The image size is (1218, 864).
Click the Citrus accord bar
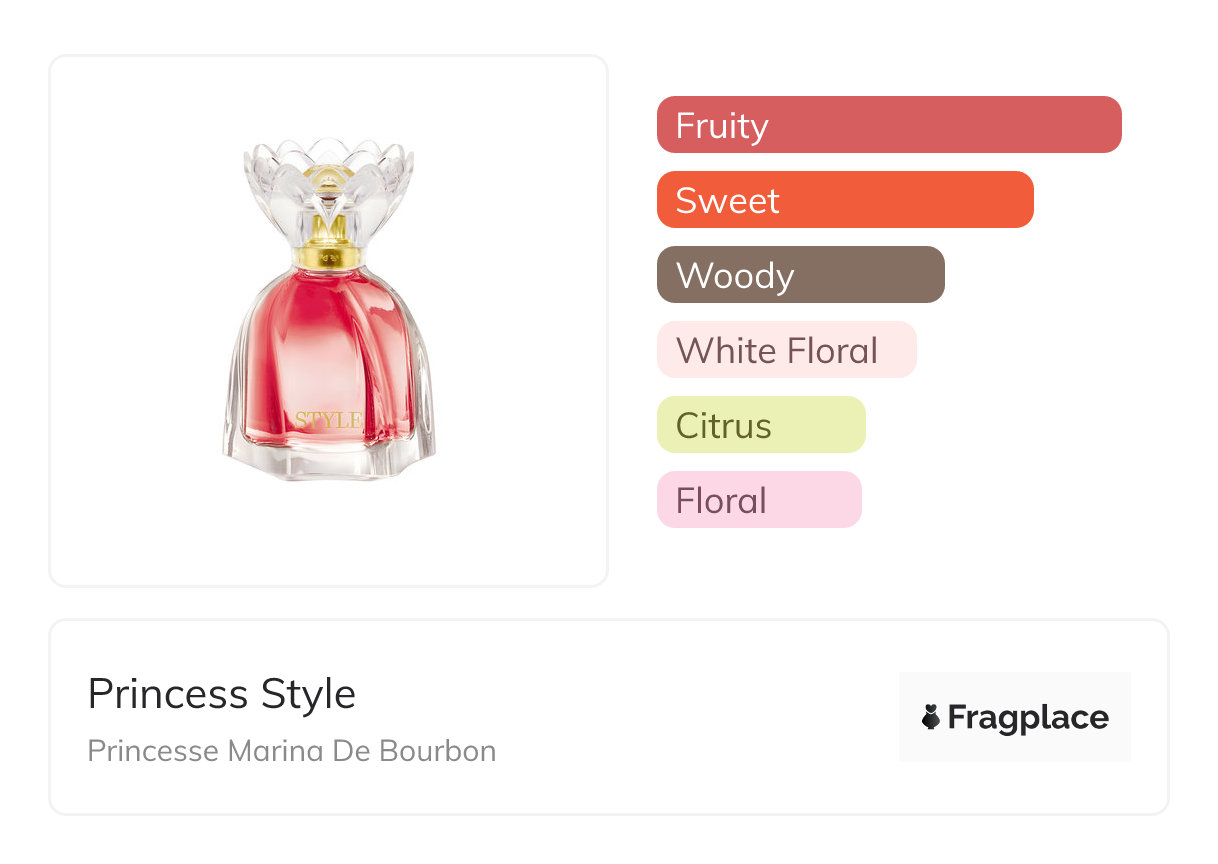point(761,425)
